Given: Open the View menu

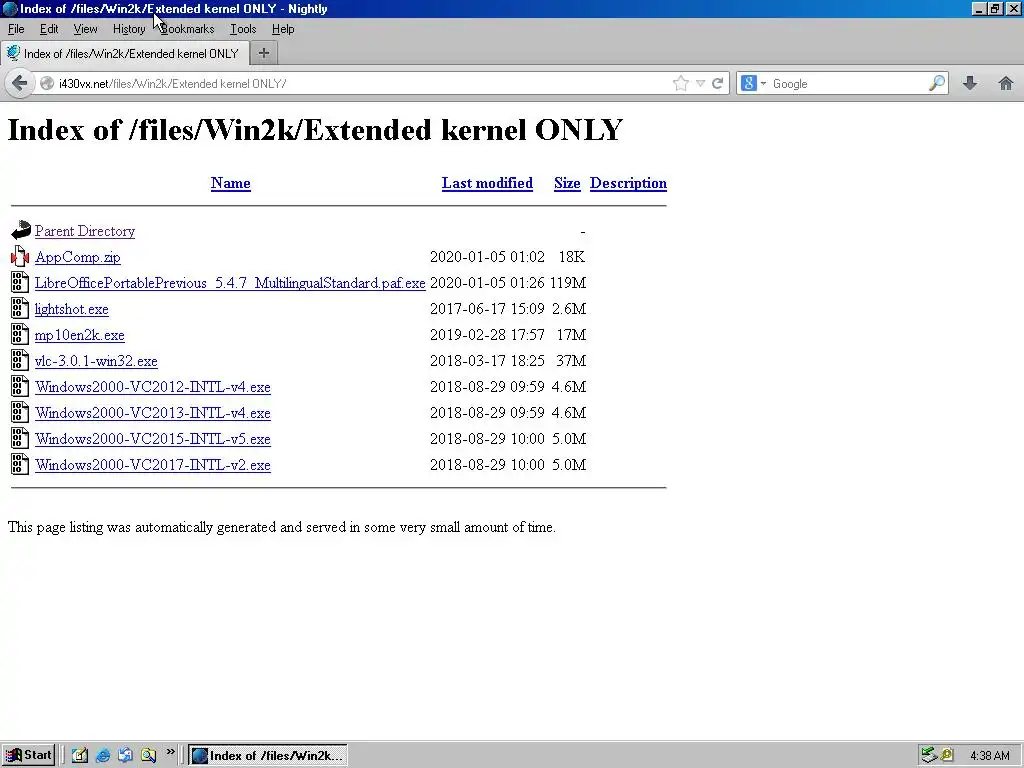Looking at the screenshot, I should coord(85,29).
